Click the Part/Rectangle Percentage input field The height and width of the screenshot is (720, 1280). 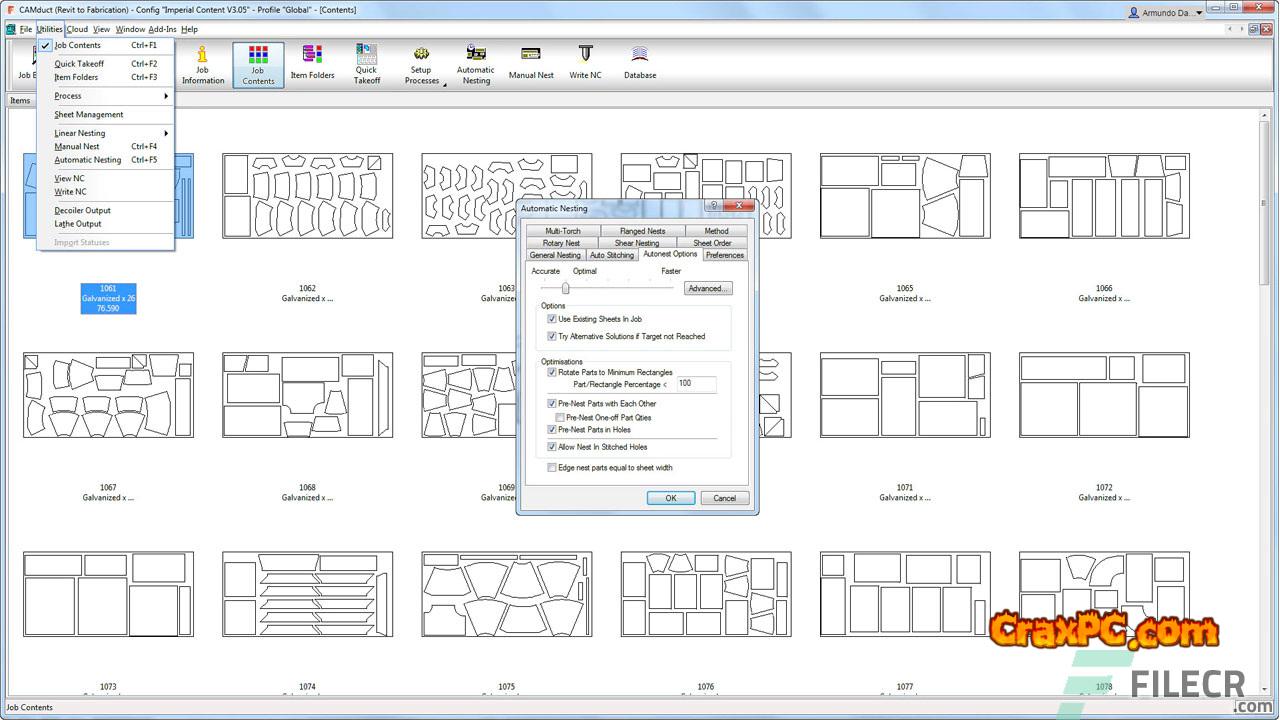point(696,384)
